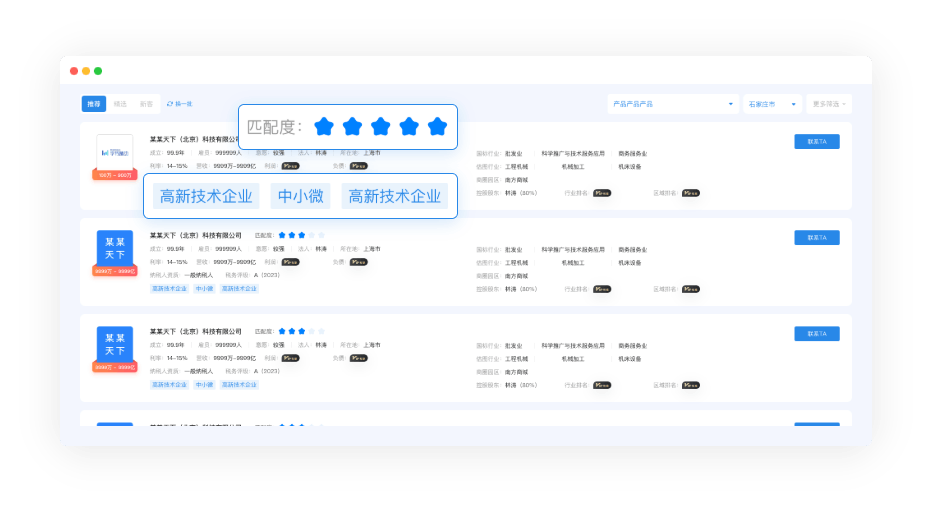Click the 区域排名 VIP badge in the third card
932x510 pixels.
tap(691, 385)
